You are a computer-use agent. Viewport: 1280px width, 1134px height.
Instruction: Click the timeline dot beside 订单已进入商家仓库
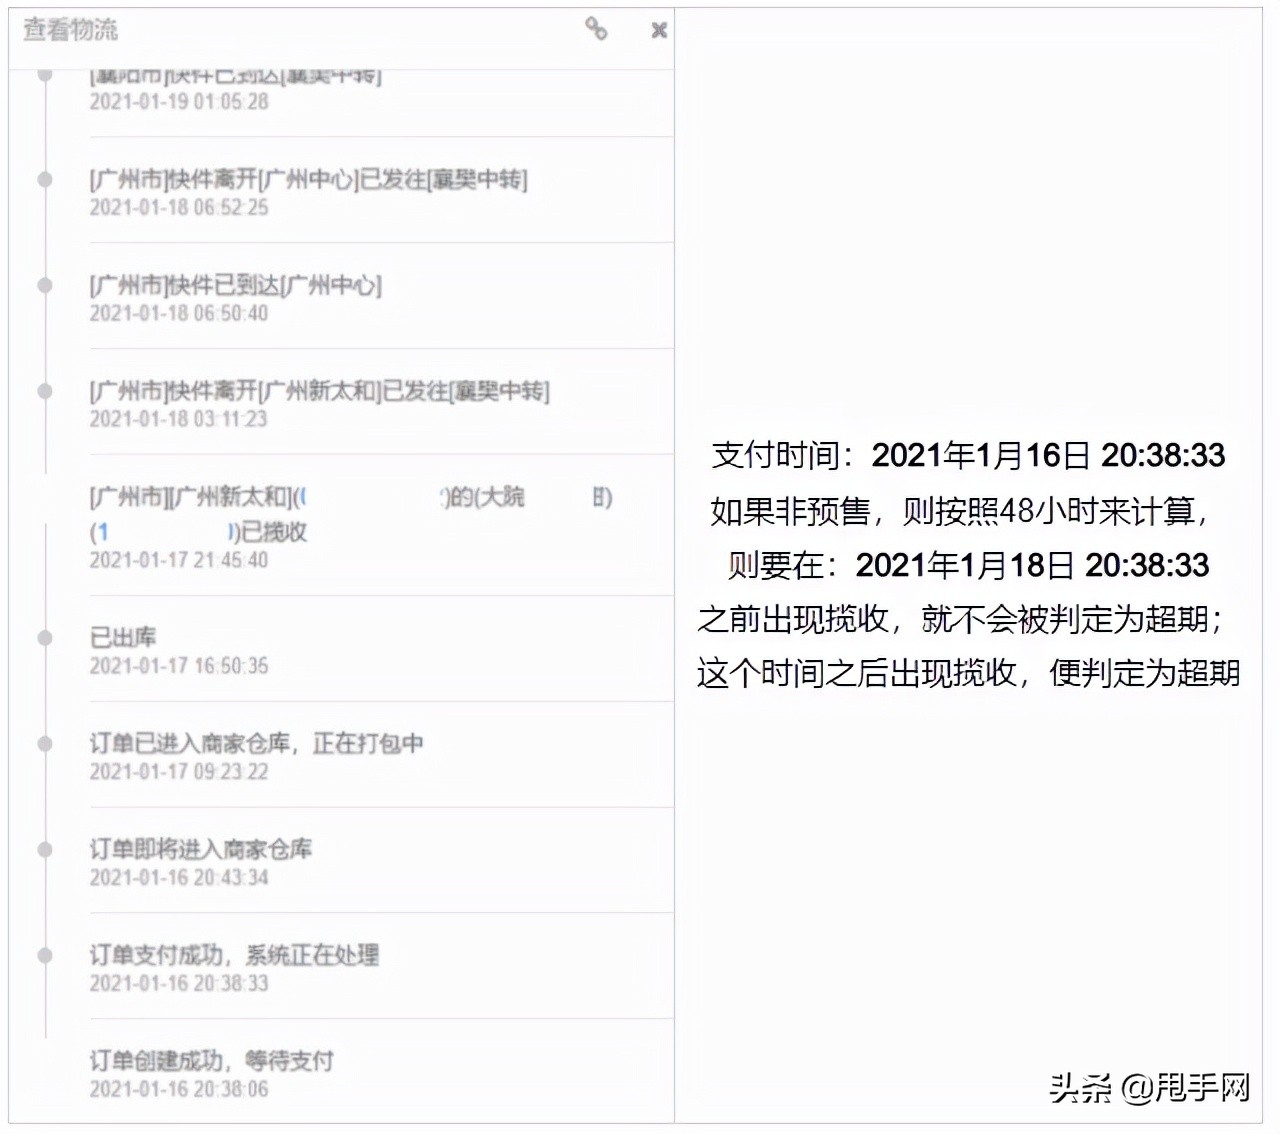(43, 743)
